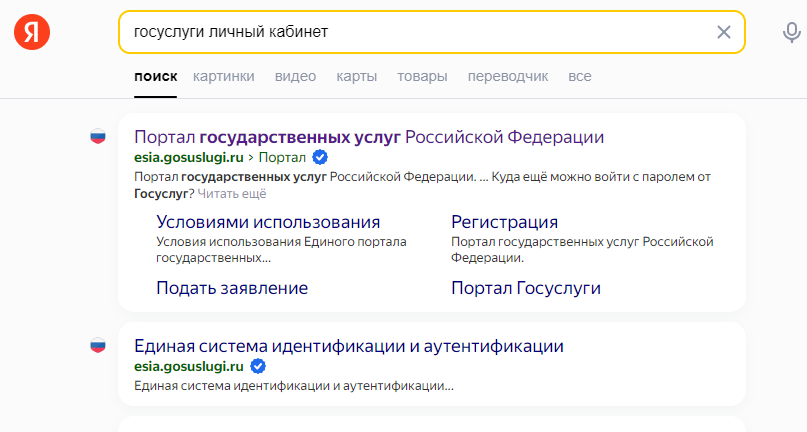Open the карты tab
Screen dimensions: 807x432
pos(356,76)
